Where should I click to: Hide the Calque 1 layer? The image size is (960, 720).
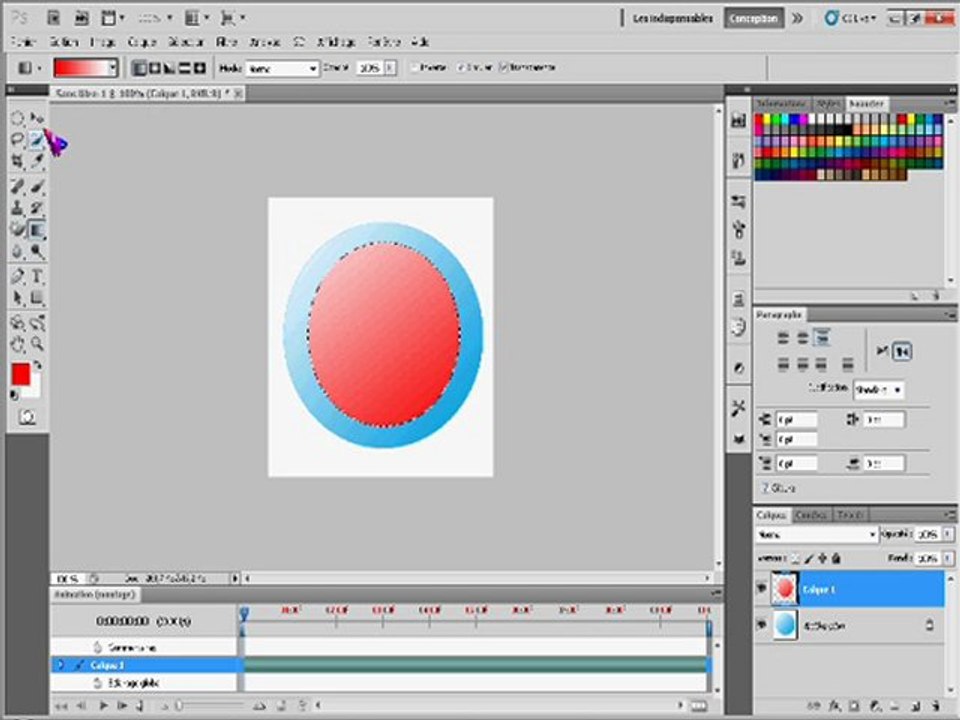click(x=762, y=589)
